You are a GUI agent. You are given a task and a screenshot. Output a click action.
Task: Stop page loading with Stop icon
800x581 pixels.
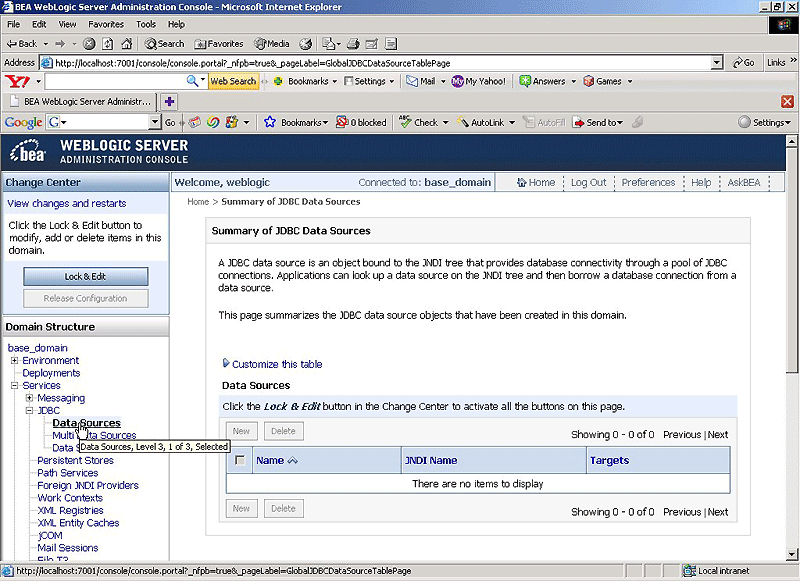89,44
